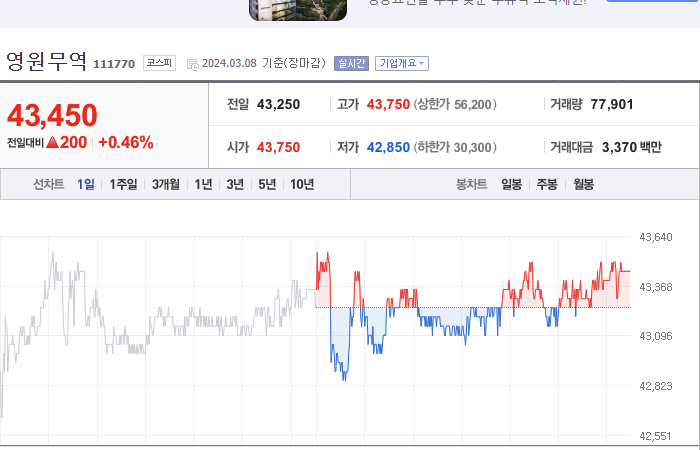700x450 pixels.
Task: Click the 거래대금 value 3,370 백만
Action: click(x=632, y=147)
